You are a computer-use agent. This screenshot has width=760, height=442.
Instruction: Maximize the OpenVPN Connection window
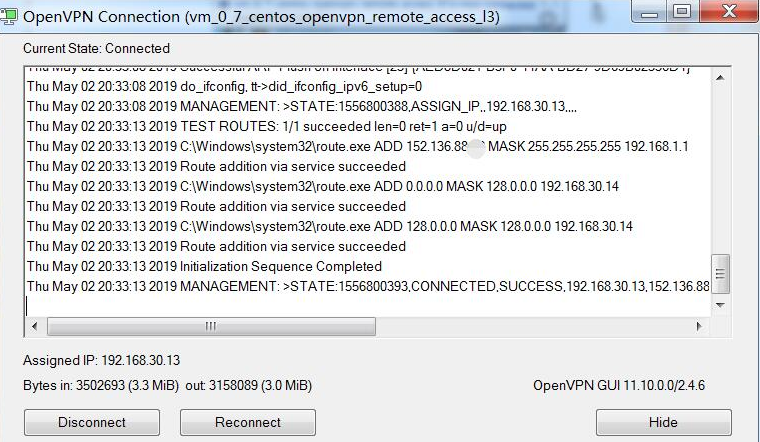click(x=683, y=14)
